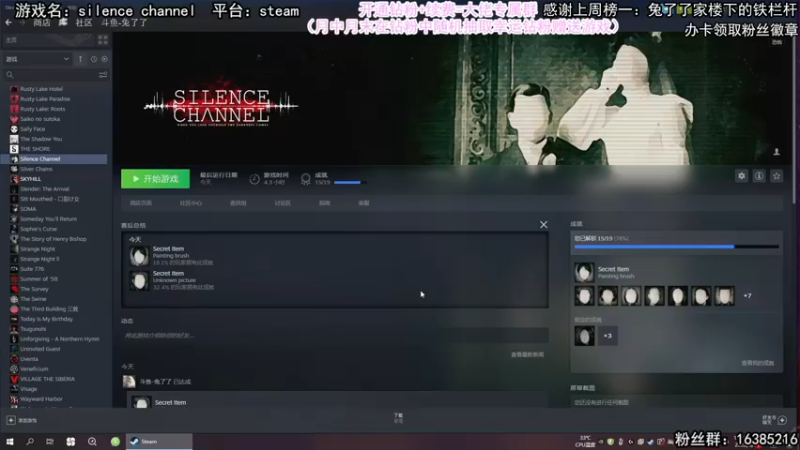Select Sally Face in the library
The width and height of the screenshot is (800, 450).
click(33, 129)
